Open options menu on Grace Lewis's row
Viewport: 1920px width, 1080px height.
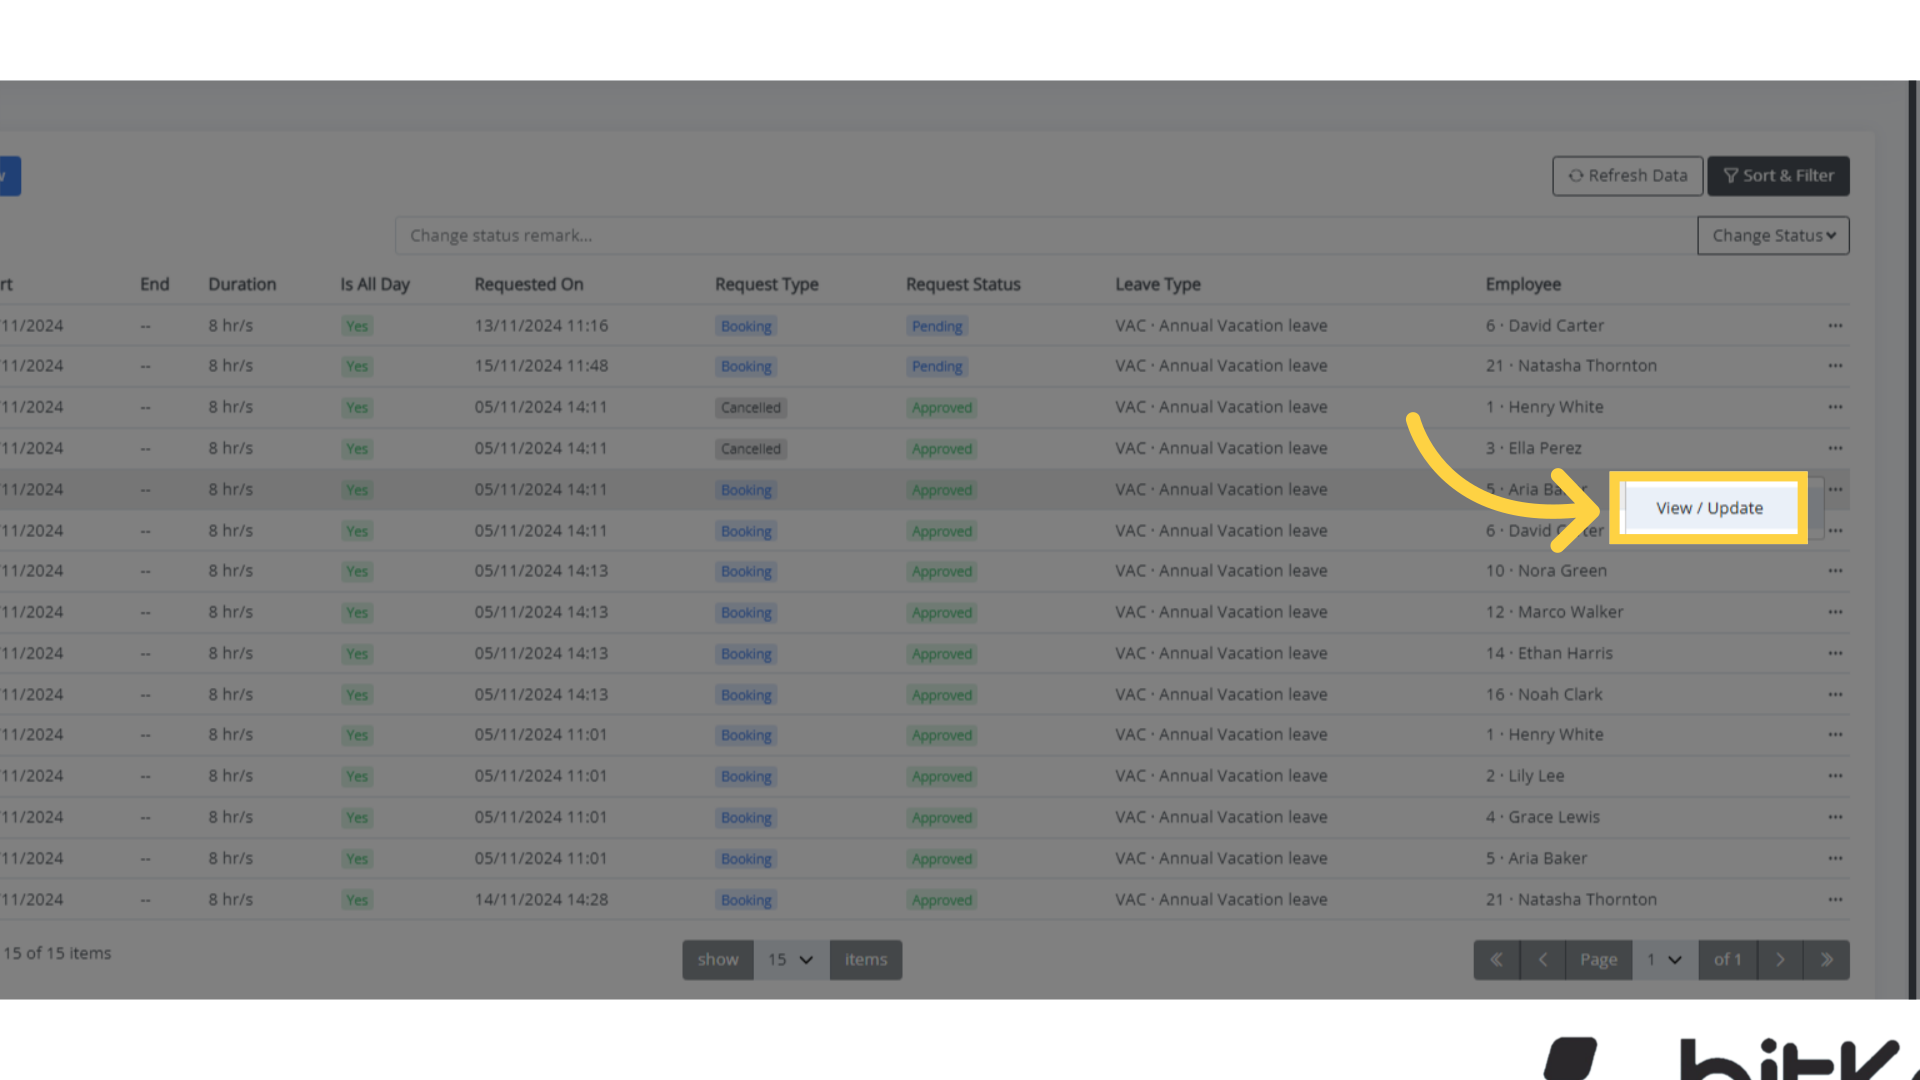(x=1836, y=817)
